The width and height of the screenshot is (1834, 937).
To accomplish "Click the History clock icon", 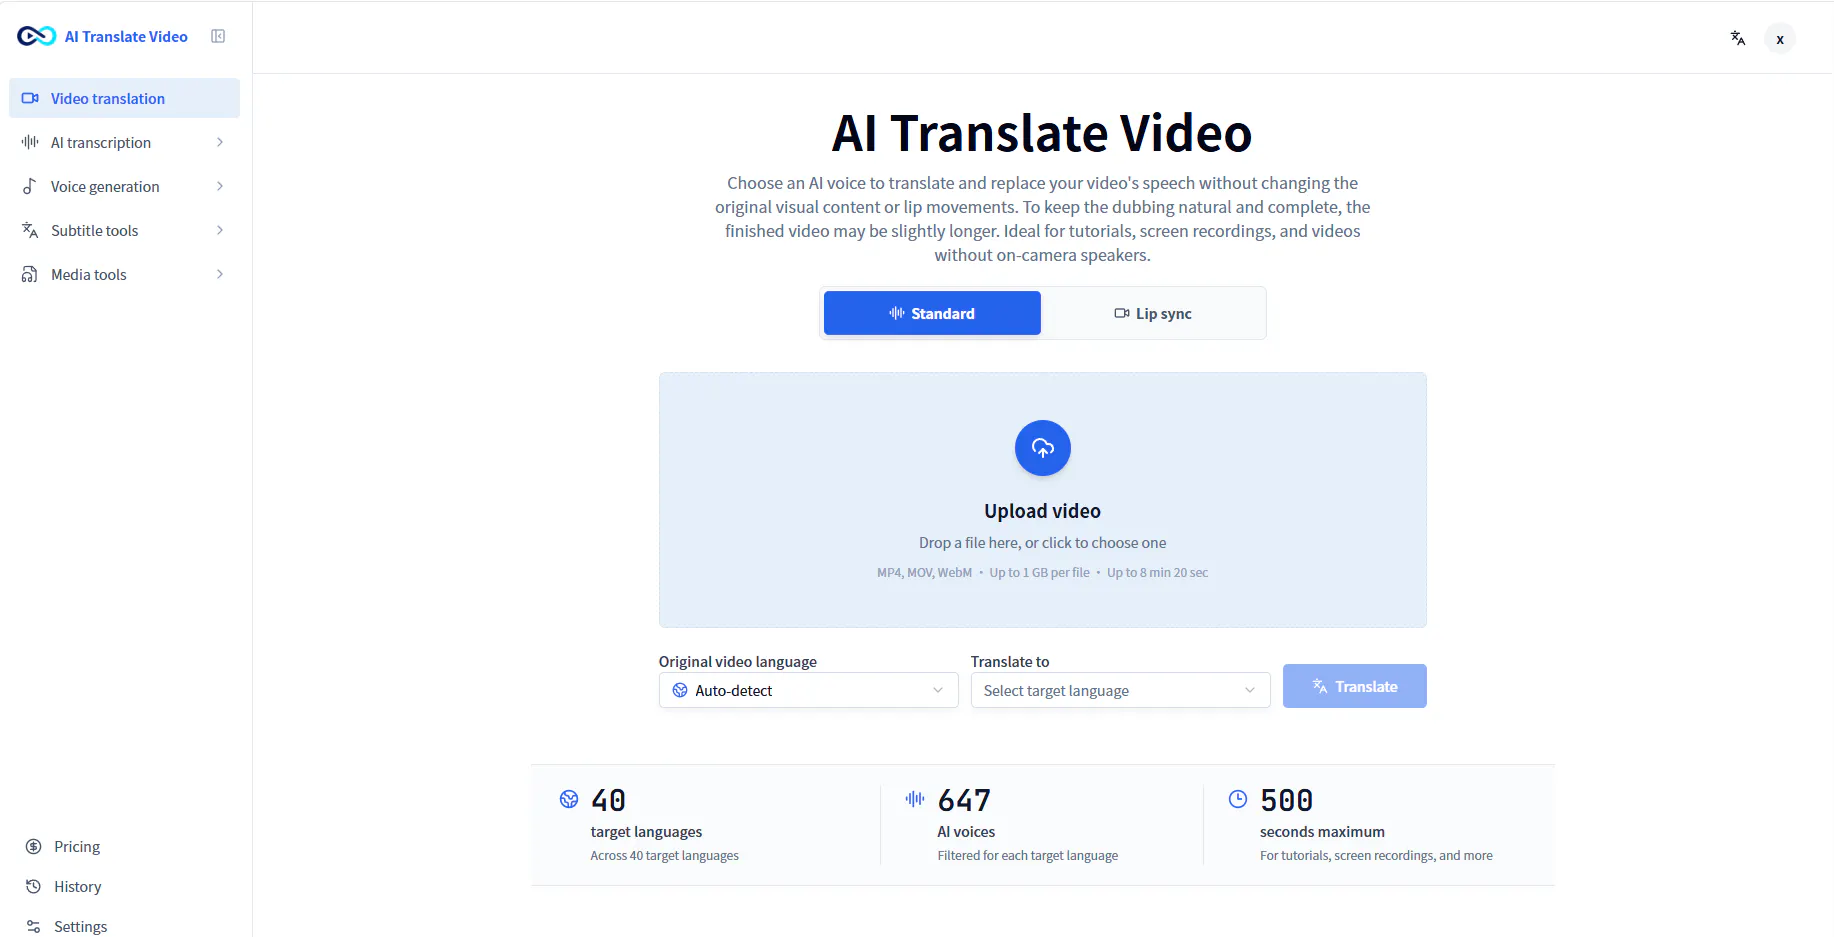I will [33, 886].
